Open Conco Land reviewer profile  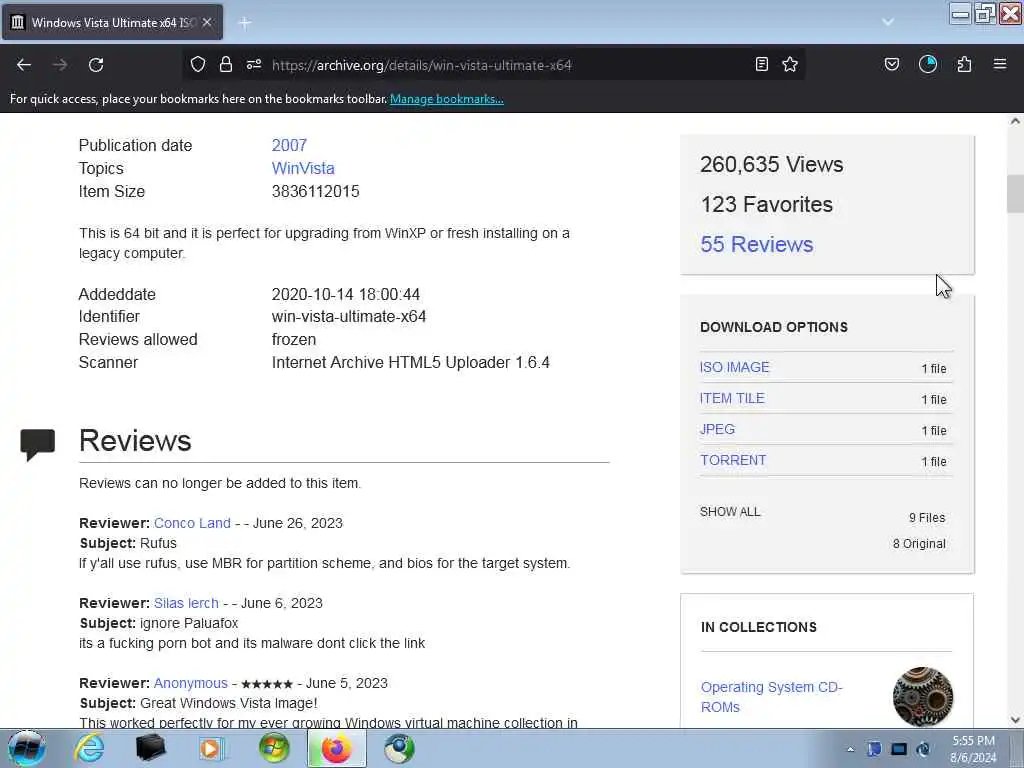(x=192, y=523)
